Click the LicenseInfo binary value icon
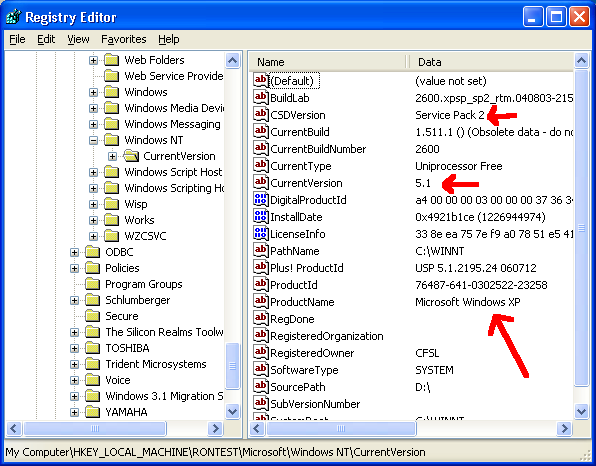Screen dimensions: 596x466 [x=261, y=233]
